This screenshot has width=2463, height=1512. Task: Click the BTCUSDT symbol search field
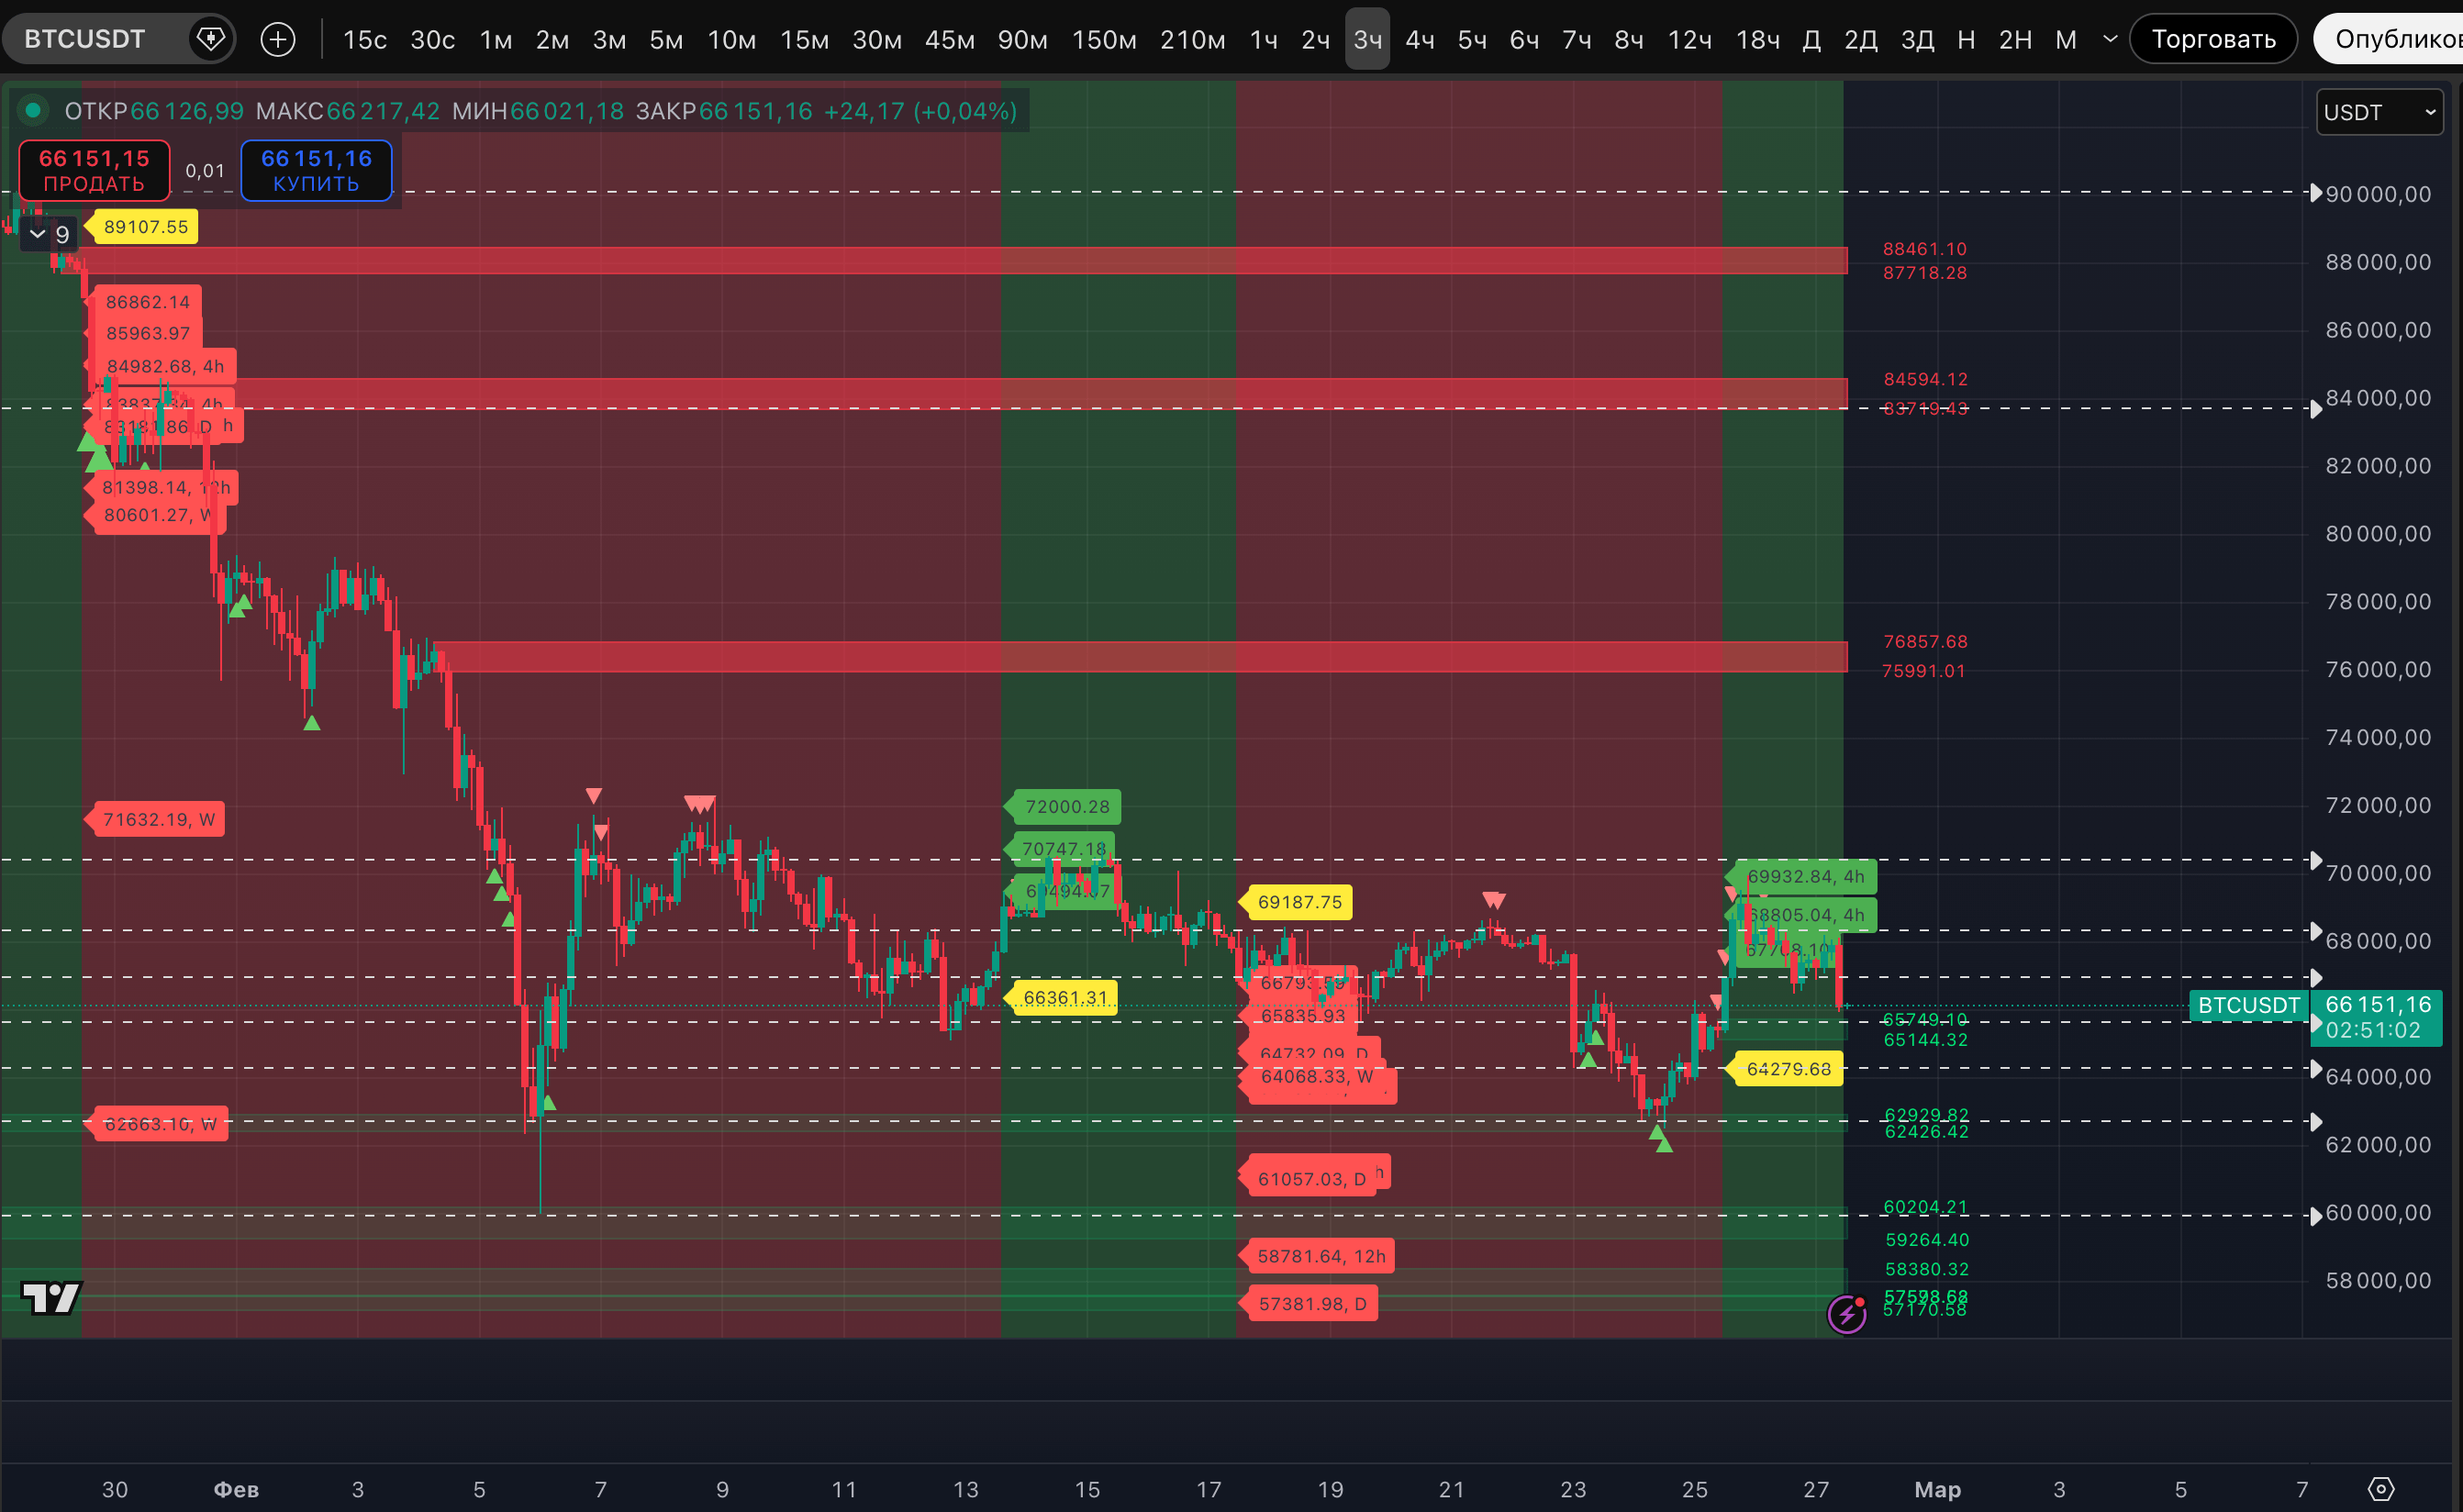coord(85,39)
